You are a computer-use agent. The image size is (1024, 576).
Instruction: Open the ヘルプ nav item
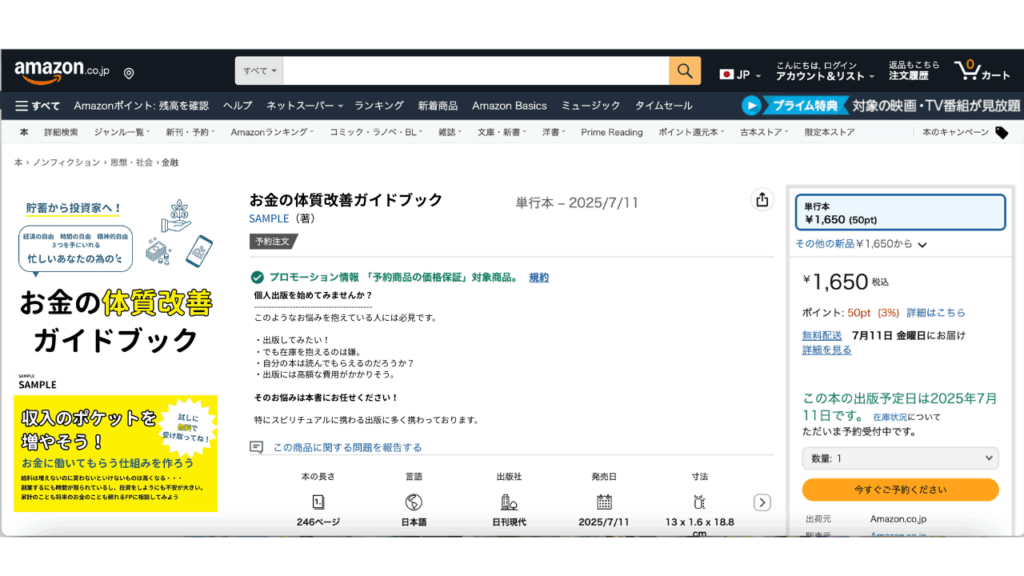click(237, 106)
